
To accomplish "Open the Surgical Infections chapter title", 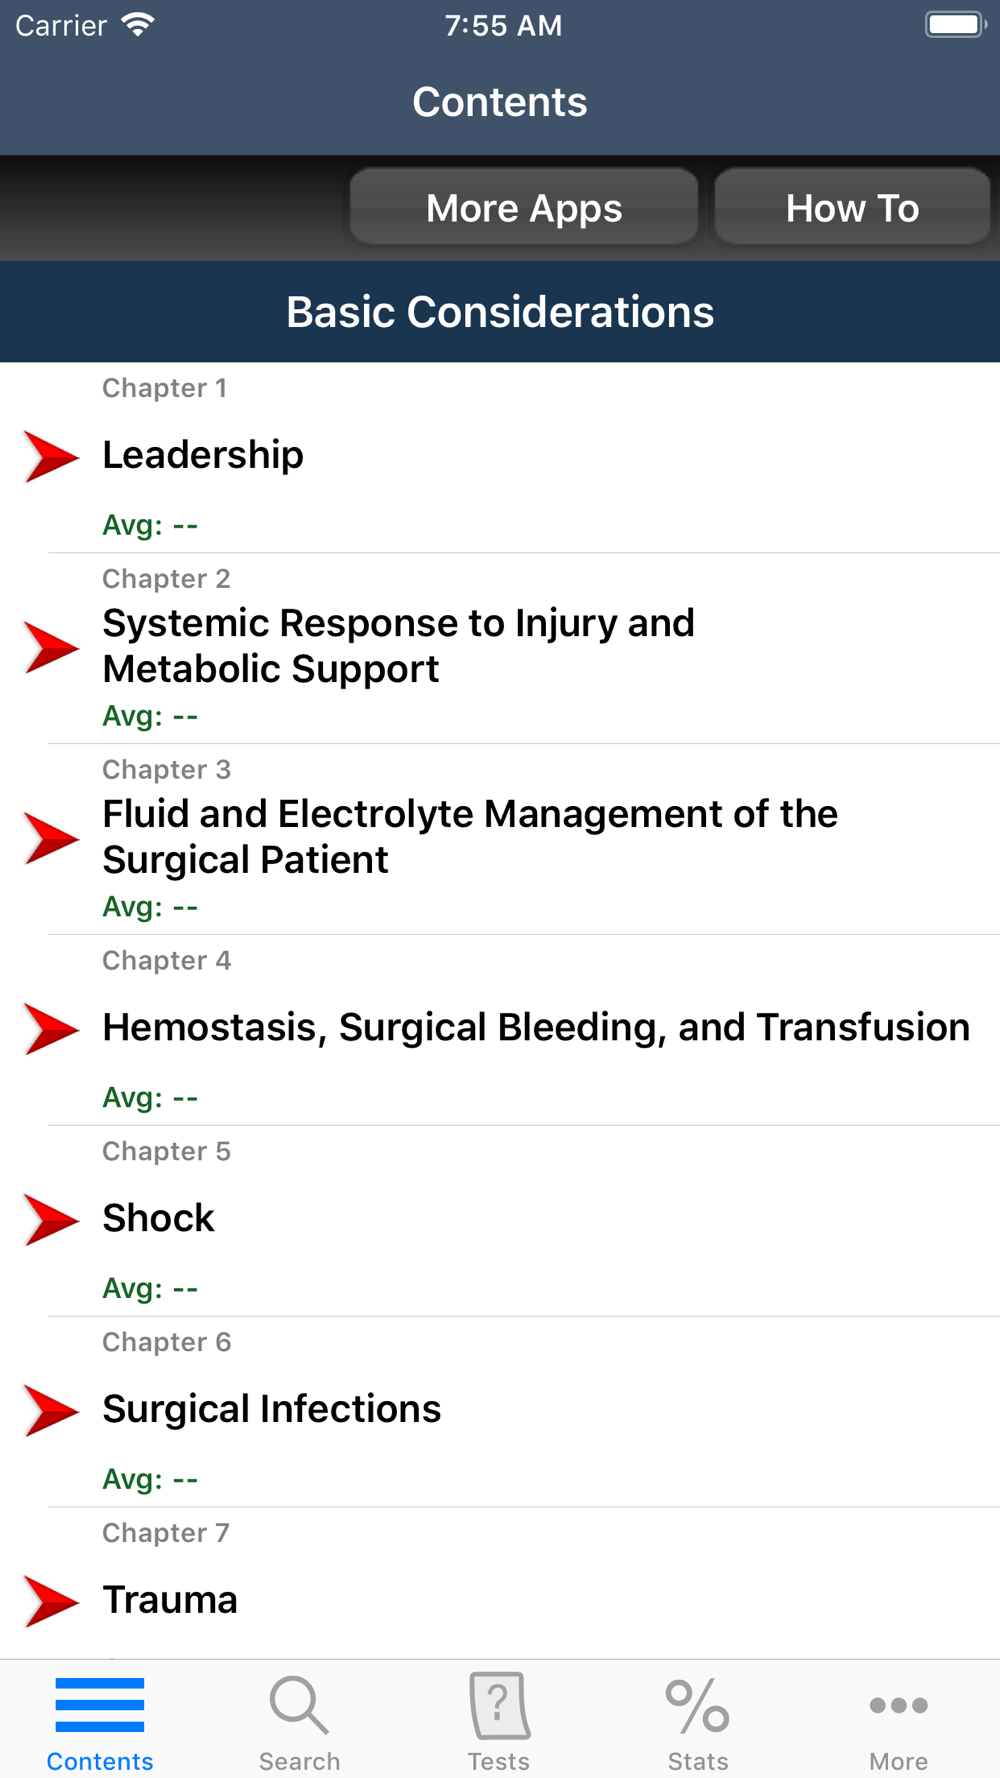I will 272,1409.
